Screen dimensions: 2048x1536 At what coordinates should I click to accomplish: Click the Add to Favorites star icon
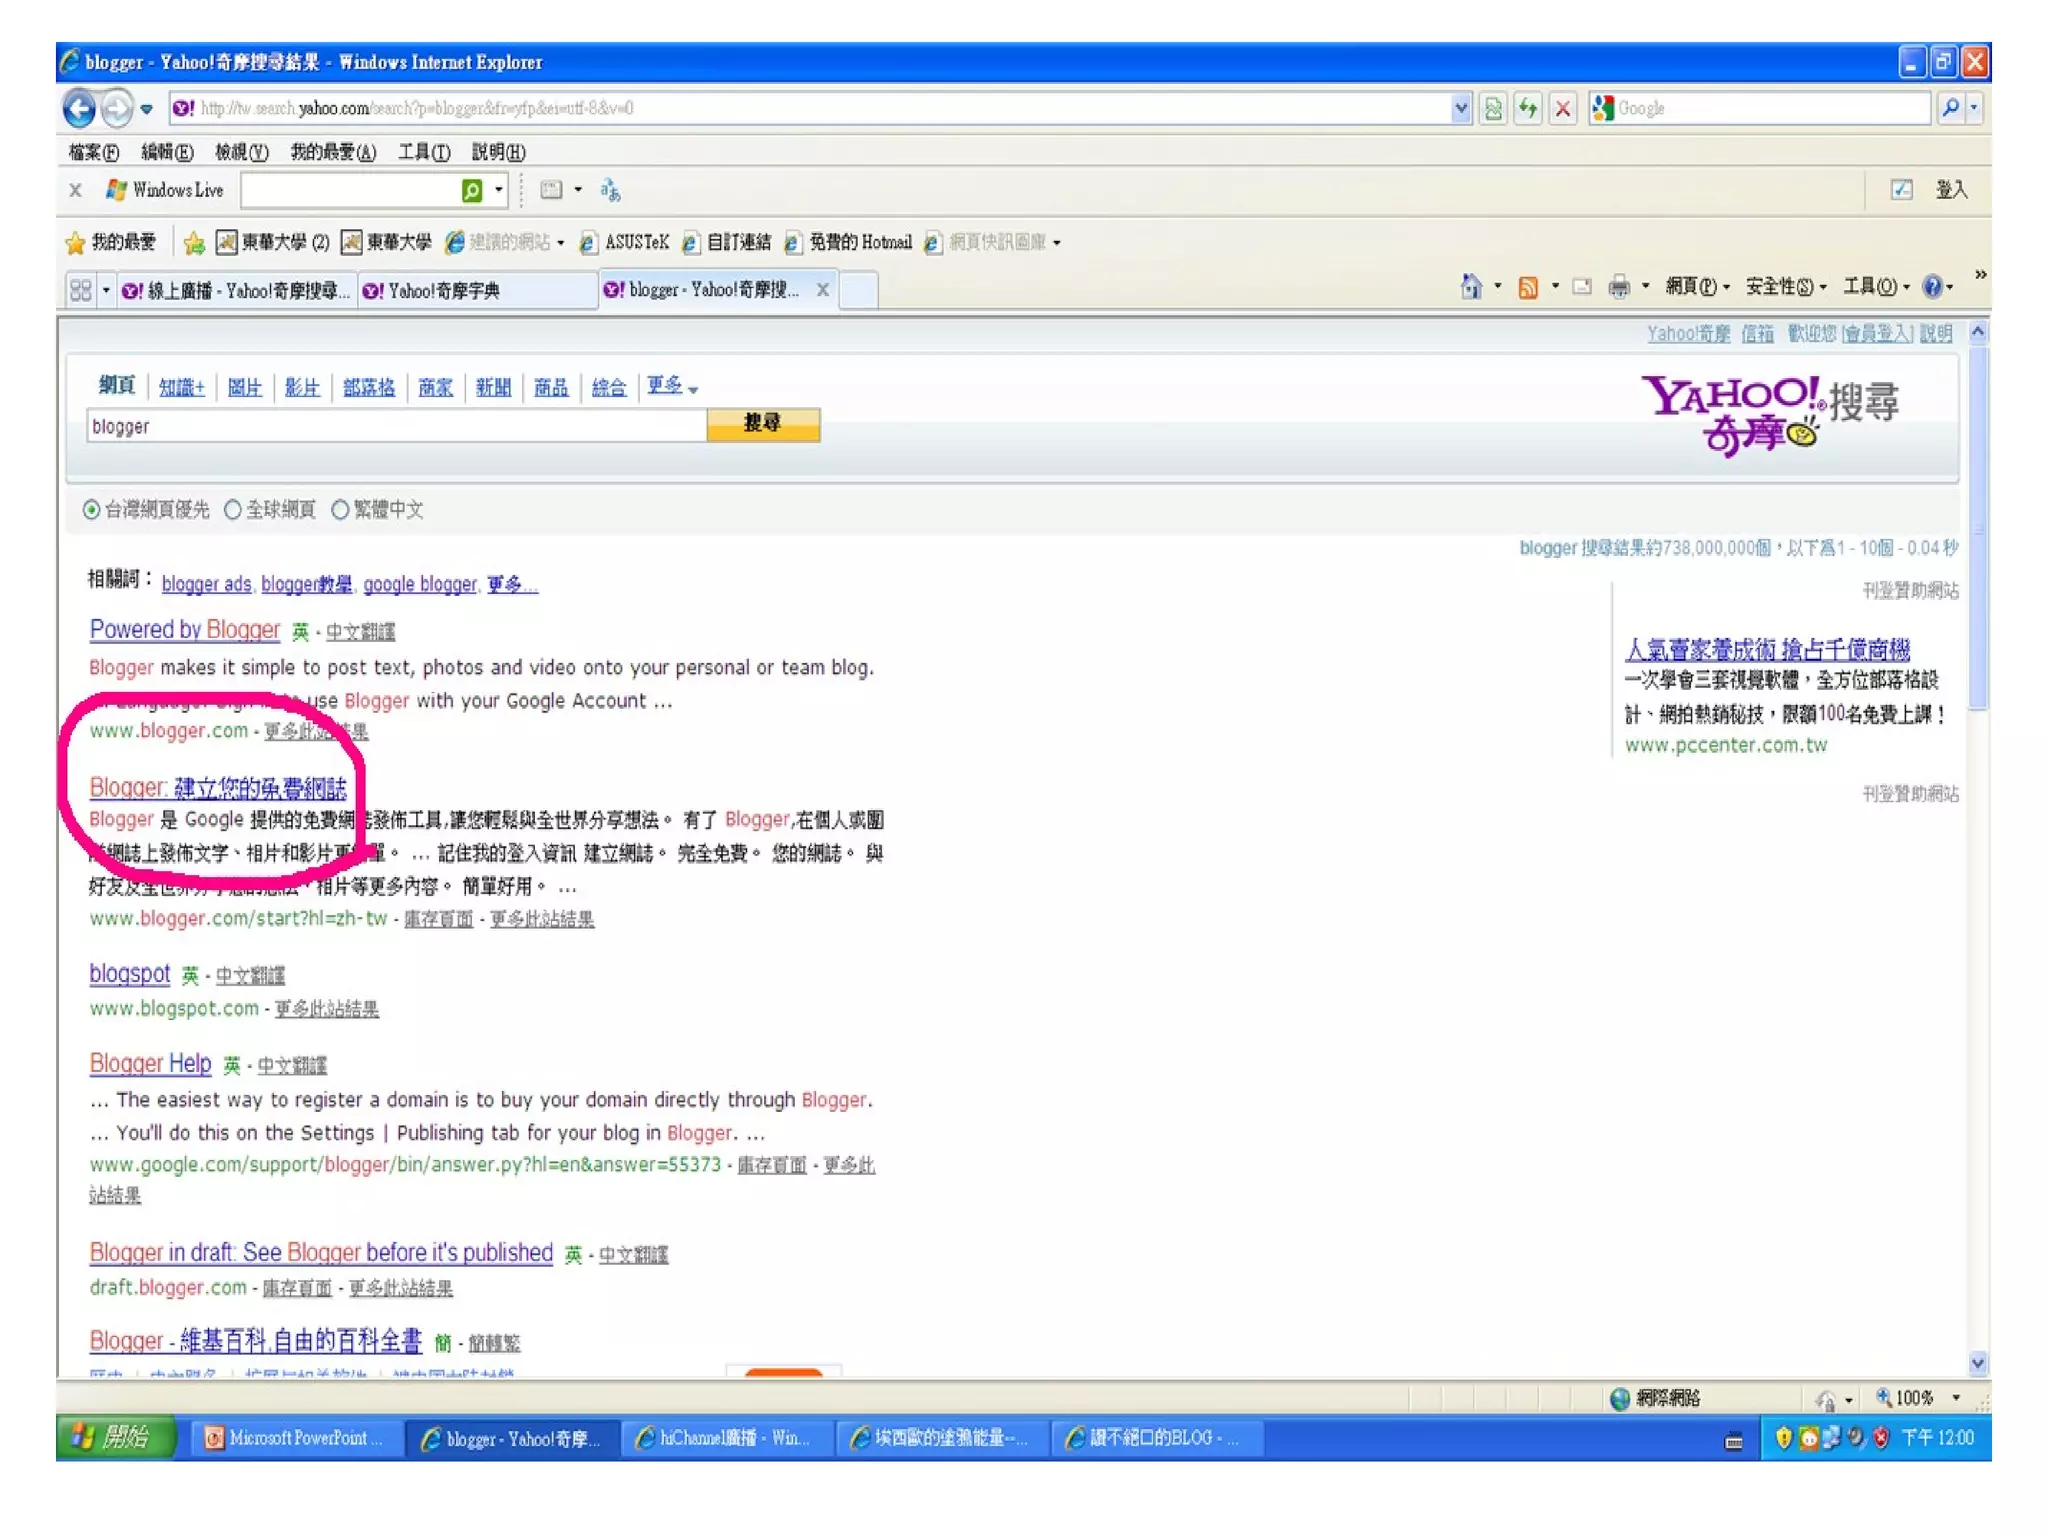click(194, 242)
